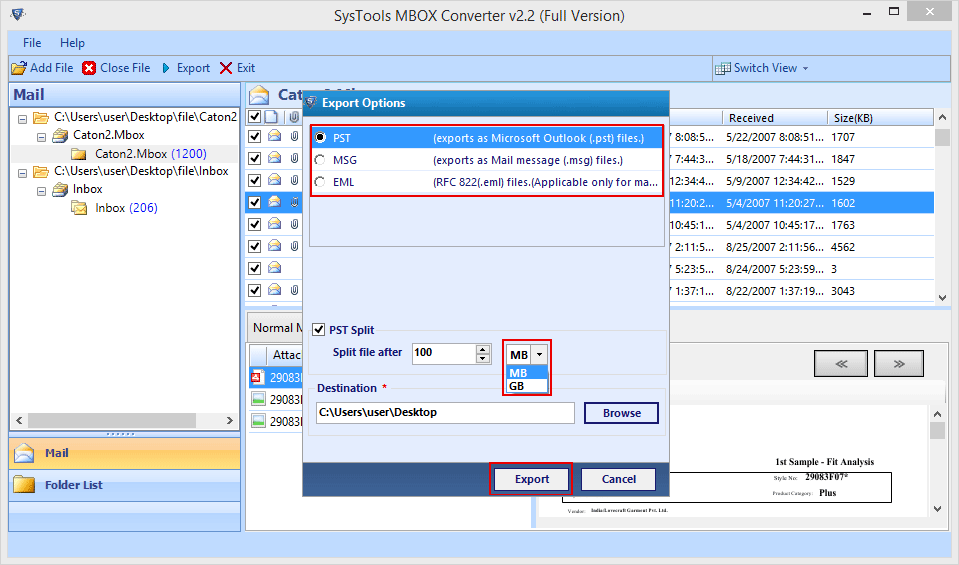
Task: Select the MSG export radio button
Action: tap(320, 160)
